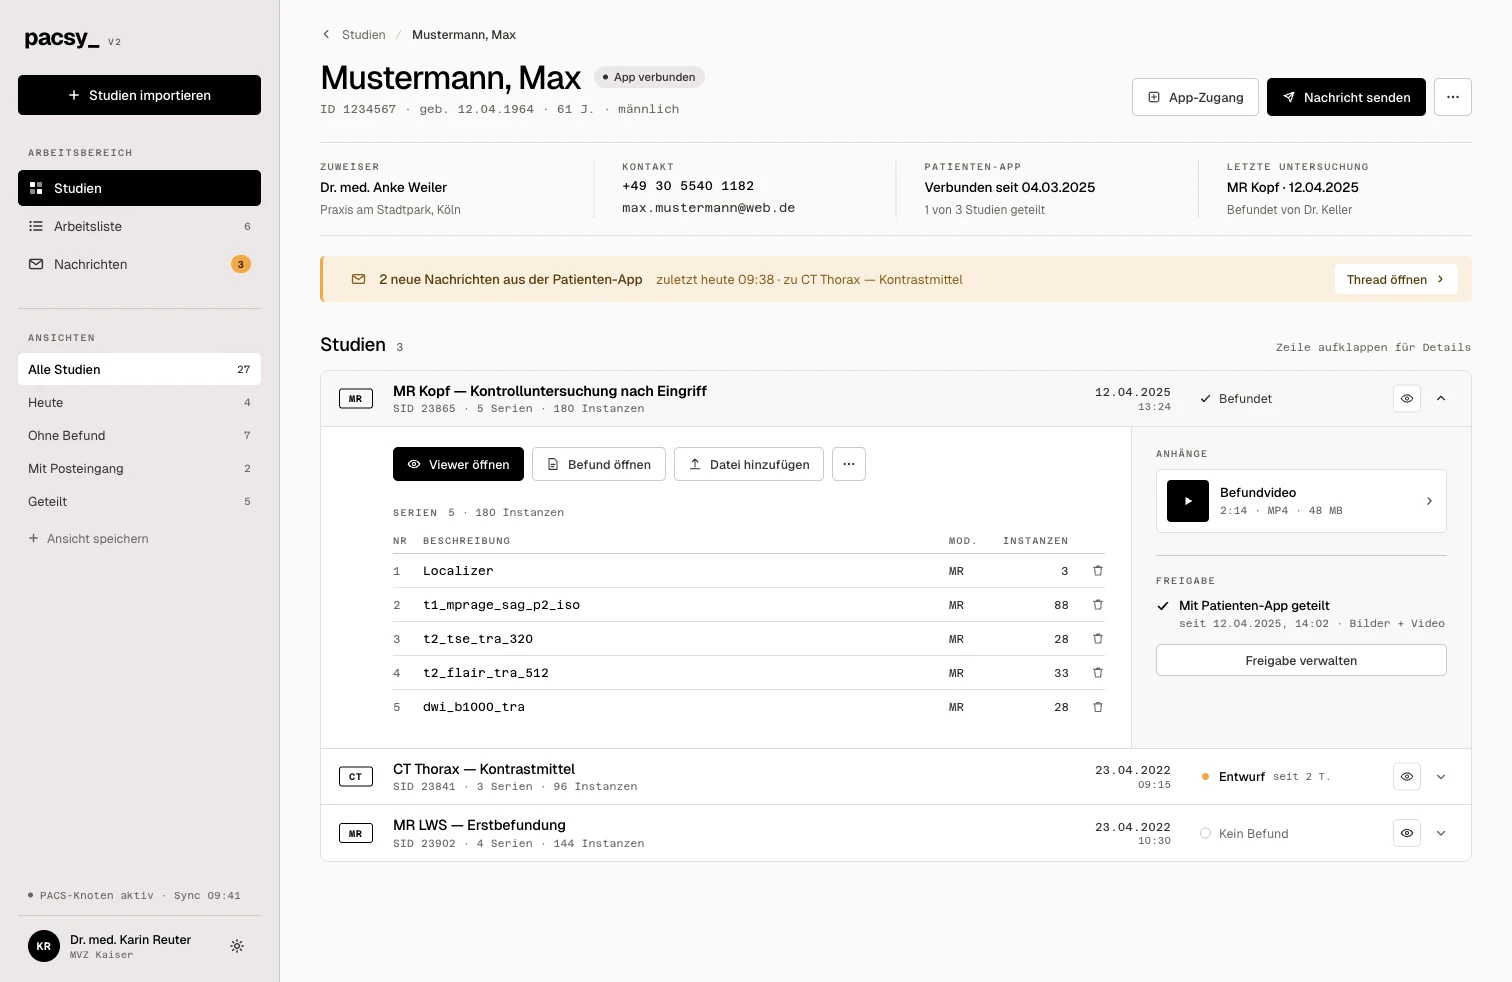Click Thread öffnen in the notification banner
1512x982 pixels.
1396,279
